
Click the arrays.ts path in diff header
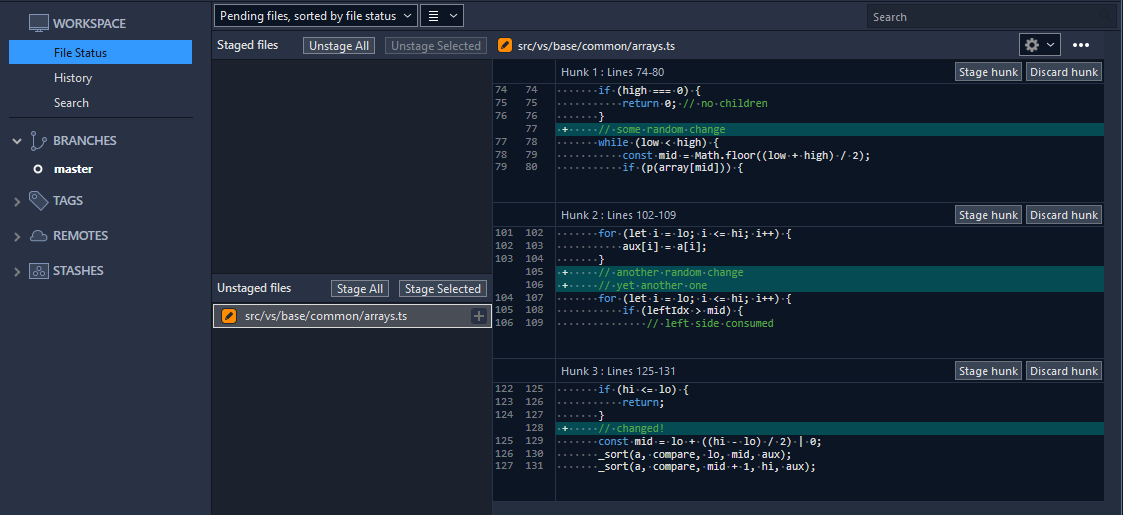(x=596, y=46)
